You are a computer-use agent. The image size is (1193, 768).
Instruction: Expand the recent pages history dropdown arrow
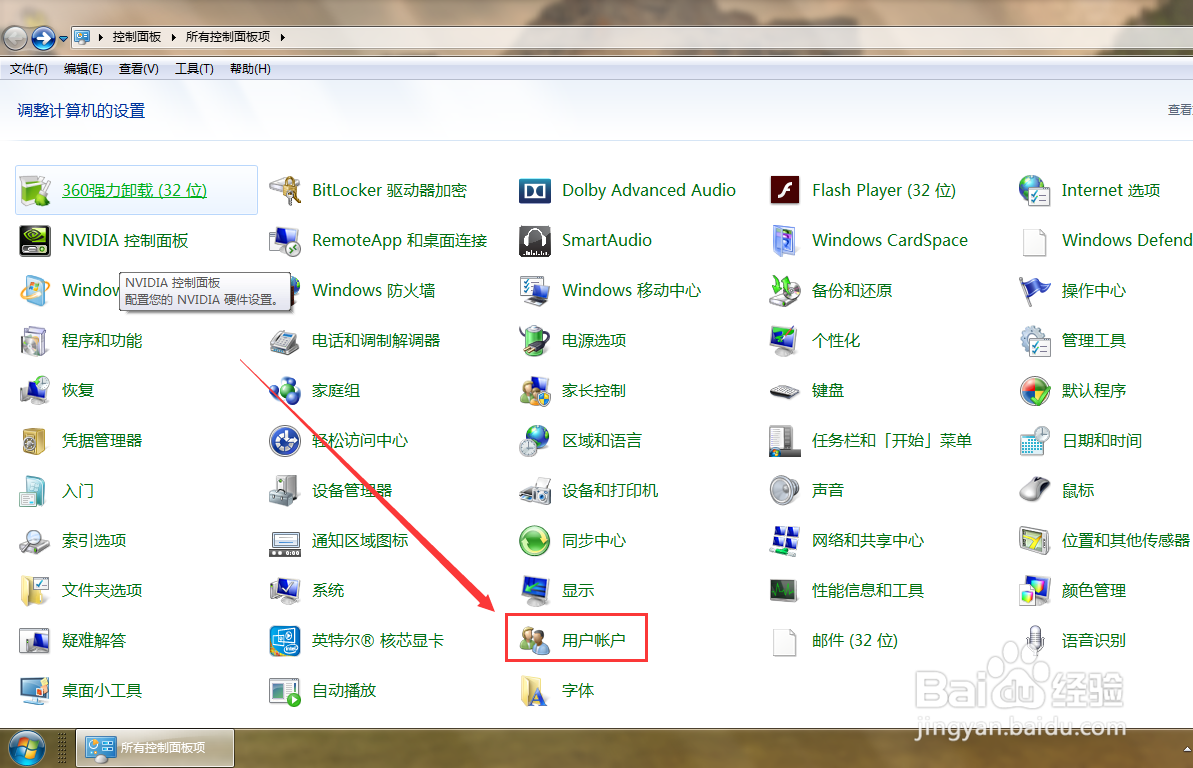[63, 38]
